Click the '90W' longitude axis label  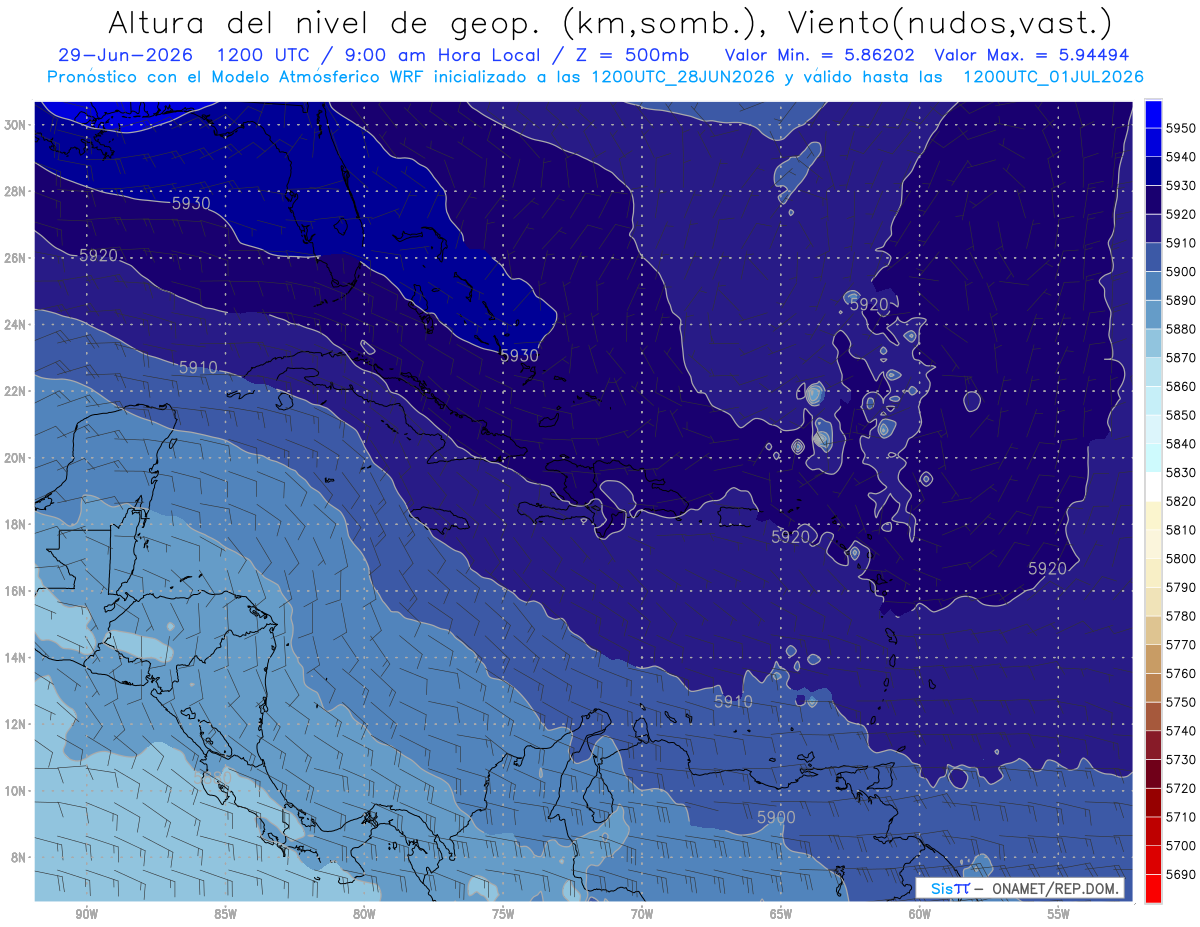pyautogui.click(x=86, y=913)
